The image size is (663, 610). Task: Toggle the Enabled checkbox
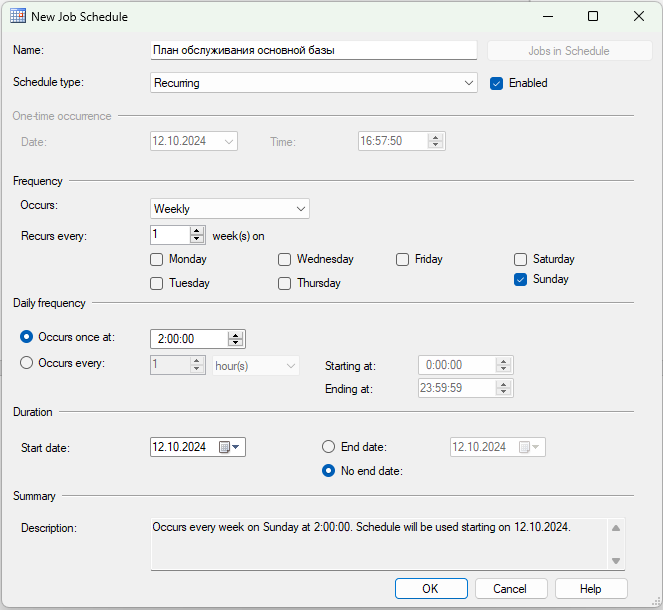pyautogui.click(x=496, y=83)
